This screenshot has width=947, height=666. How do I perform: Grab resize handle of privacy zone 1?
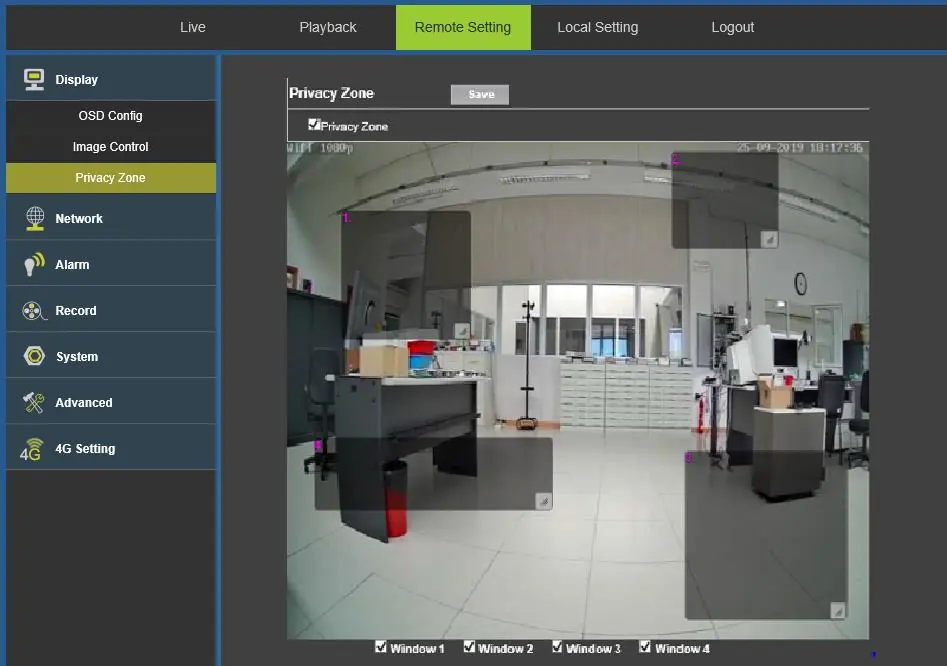(x=462, y=330)
